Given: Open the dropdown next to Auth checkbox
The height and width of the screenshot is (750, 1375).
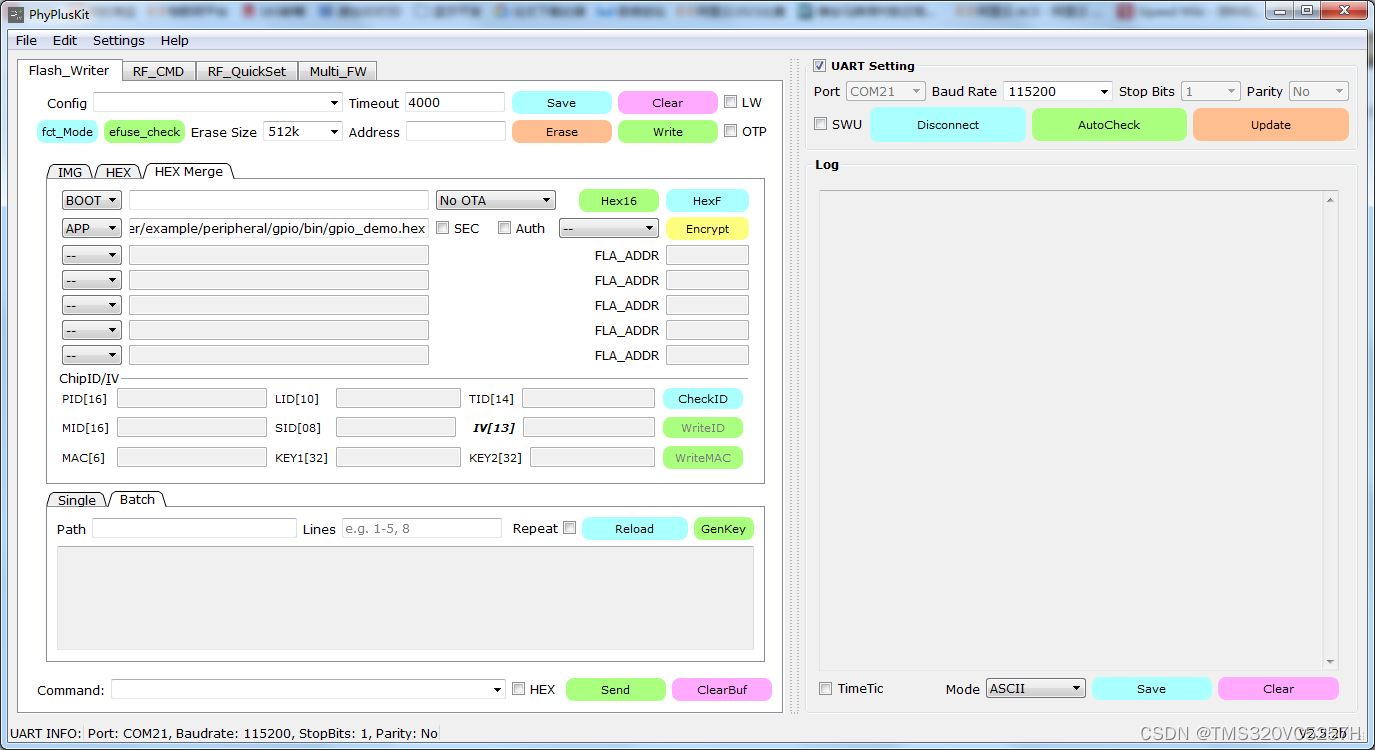Looking at the screenshot, I should (x=608, y=228).
